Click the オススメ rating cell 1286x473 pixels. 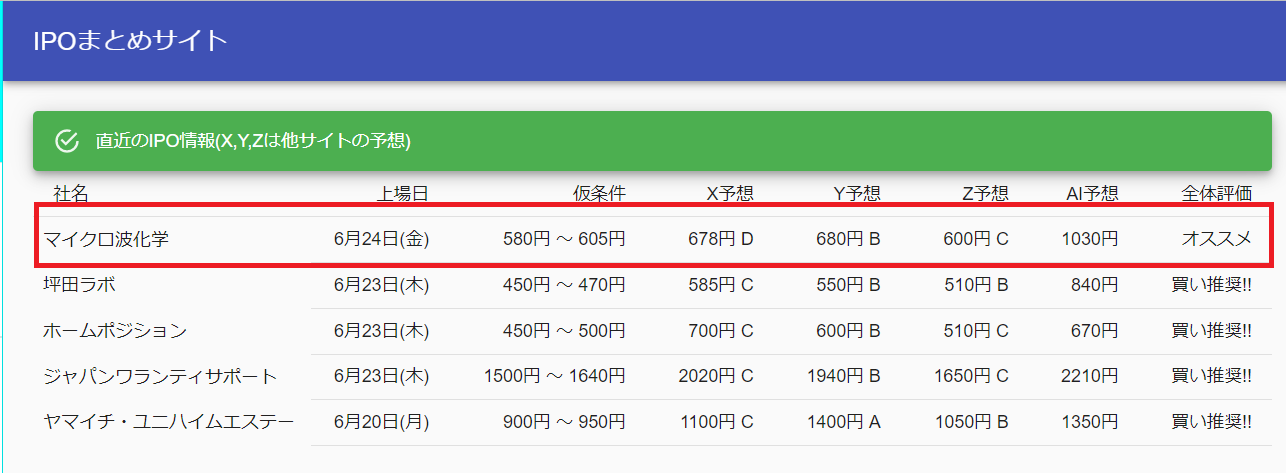tap(1216, 239)
